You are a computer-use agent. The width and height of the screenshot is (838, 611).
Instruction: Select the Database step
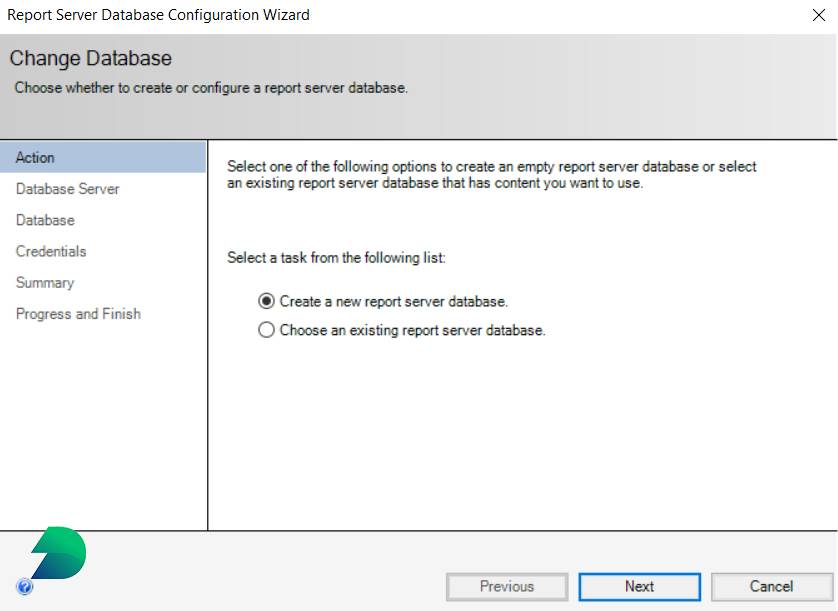(44, 220)
